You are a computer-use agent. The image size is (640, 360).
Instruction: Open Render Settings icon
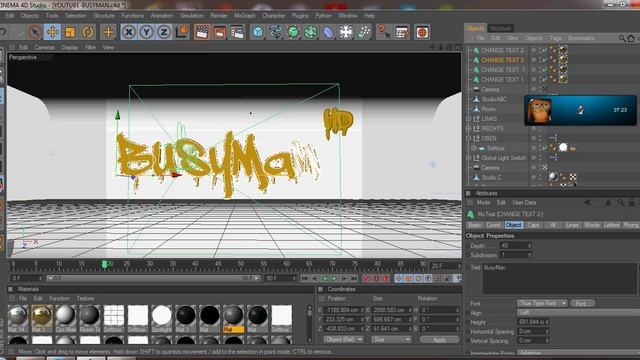[238, 32]
